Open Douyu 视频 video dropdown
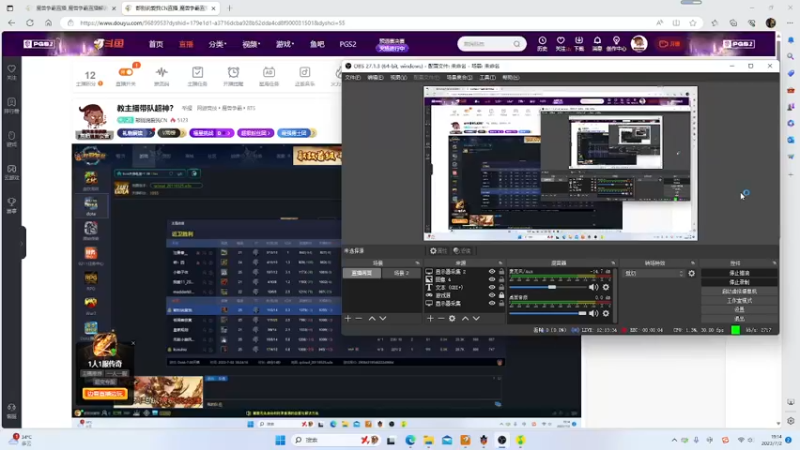Image resolution: width=800 pixels, height=450 pixels. coord(251,44)
